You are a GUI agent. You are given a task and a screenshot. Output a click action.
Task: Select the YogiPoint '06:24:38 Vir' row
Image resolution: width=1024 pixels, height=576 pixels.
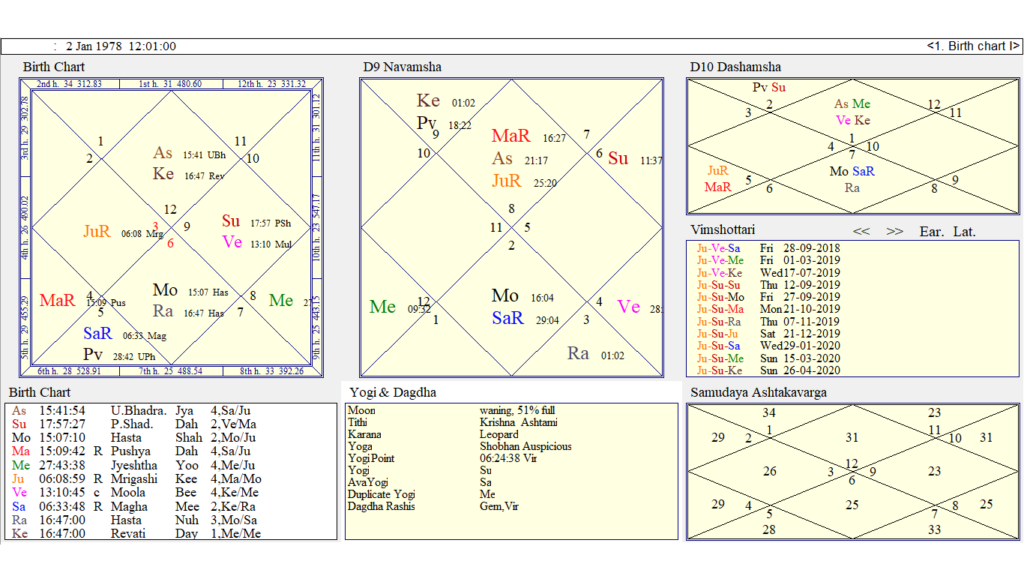(442, 458)
